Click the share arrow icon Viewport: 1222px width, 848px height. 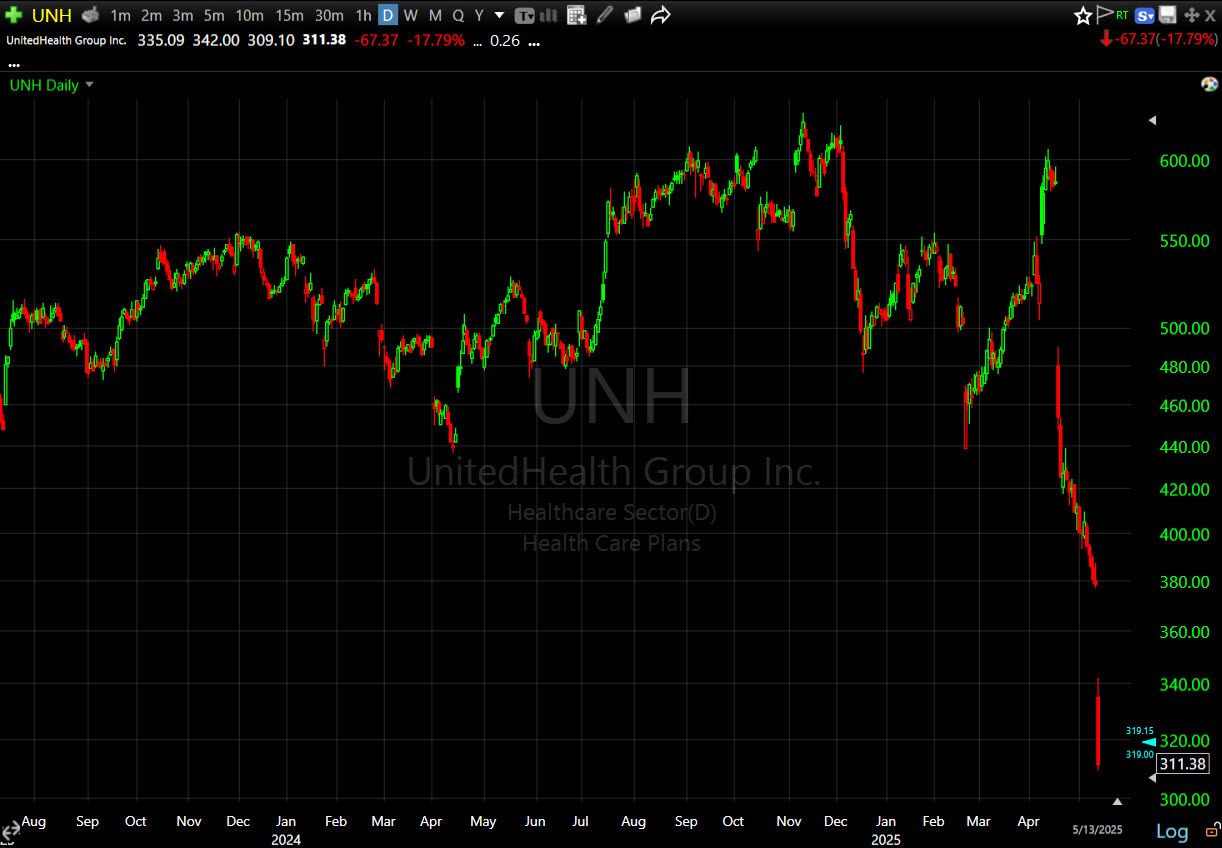click(x=660, y=15)
